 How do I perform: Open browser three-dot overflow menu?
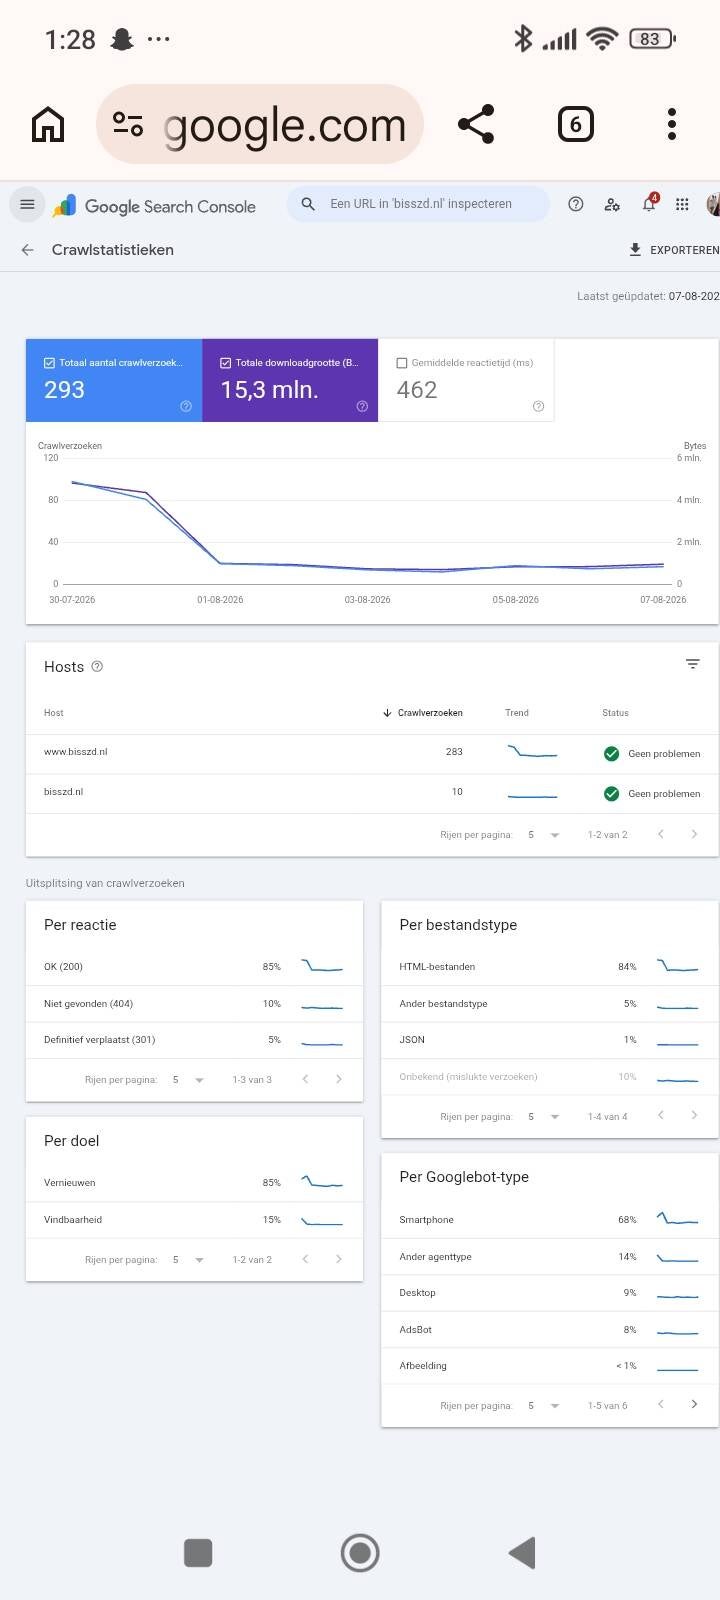672,124
